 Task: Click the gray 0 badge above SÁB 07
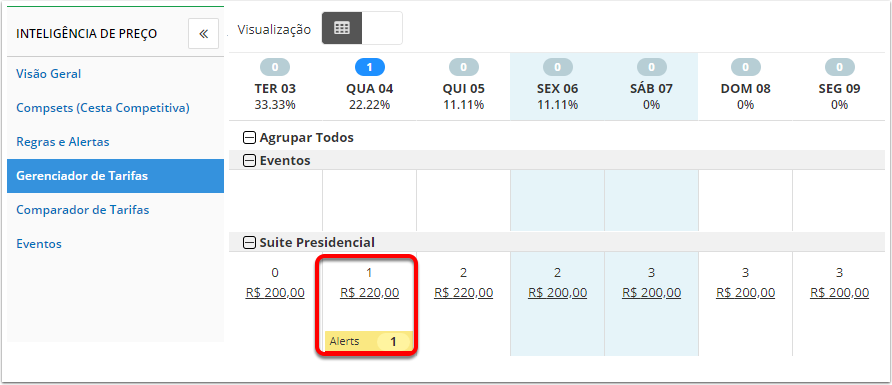click(x=651, y=68)
